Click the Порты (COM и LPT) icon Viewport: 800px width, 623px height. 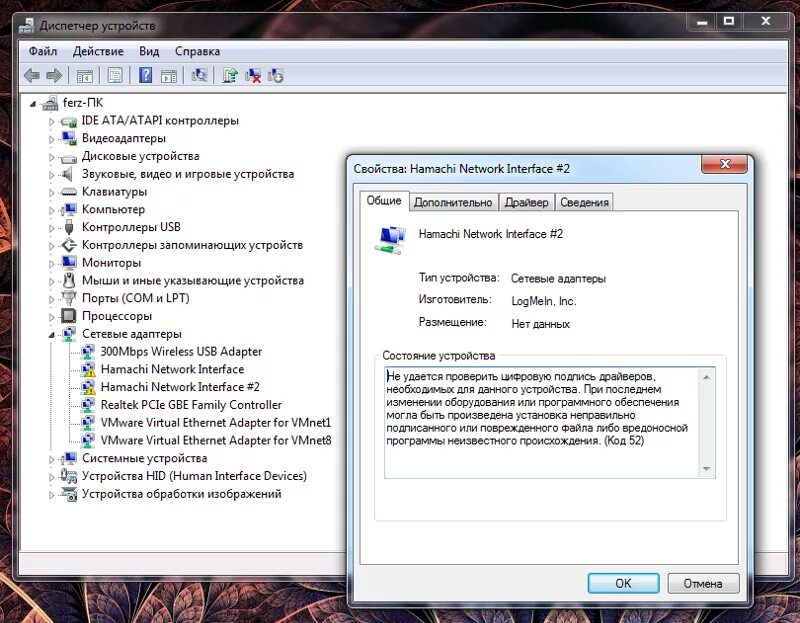[x=68, y=297]
